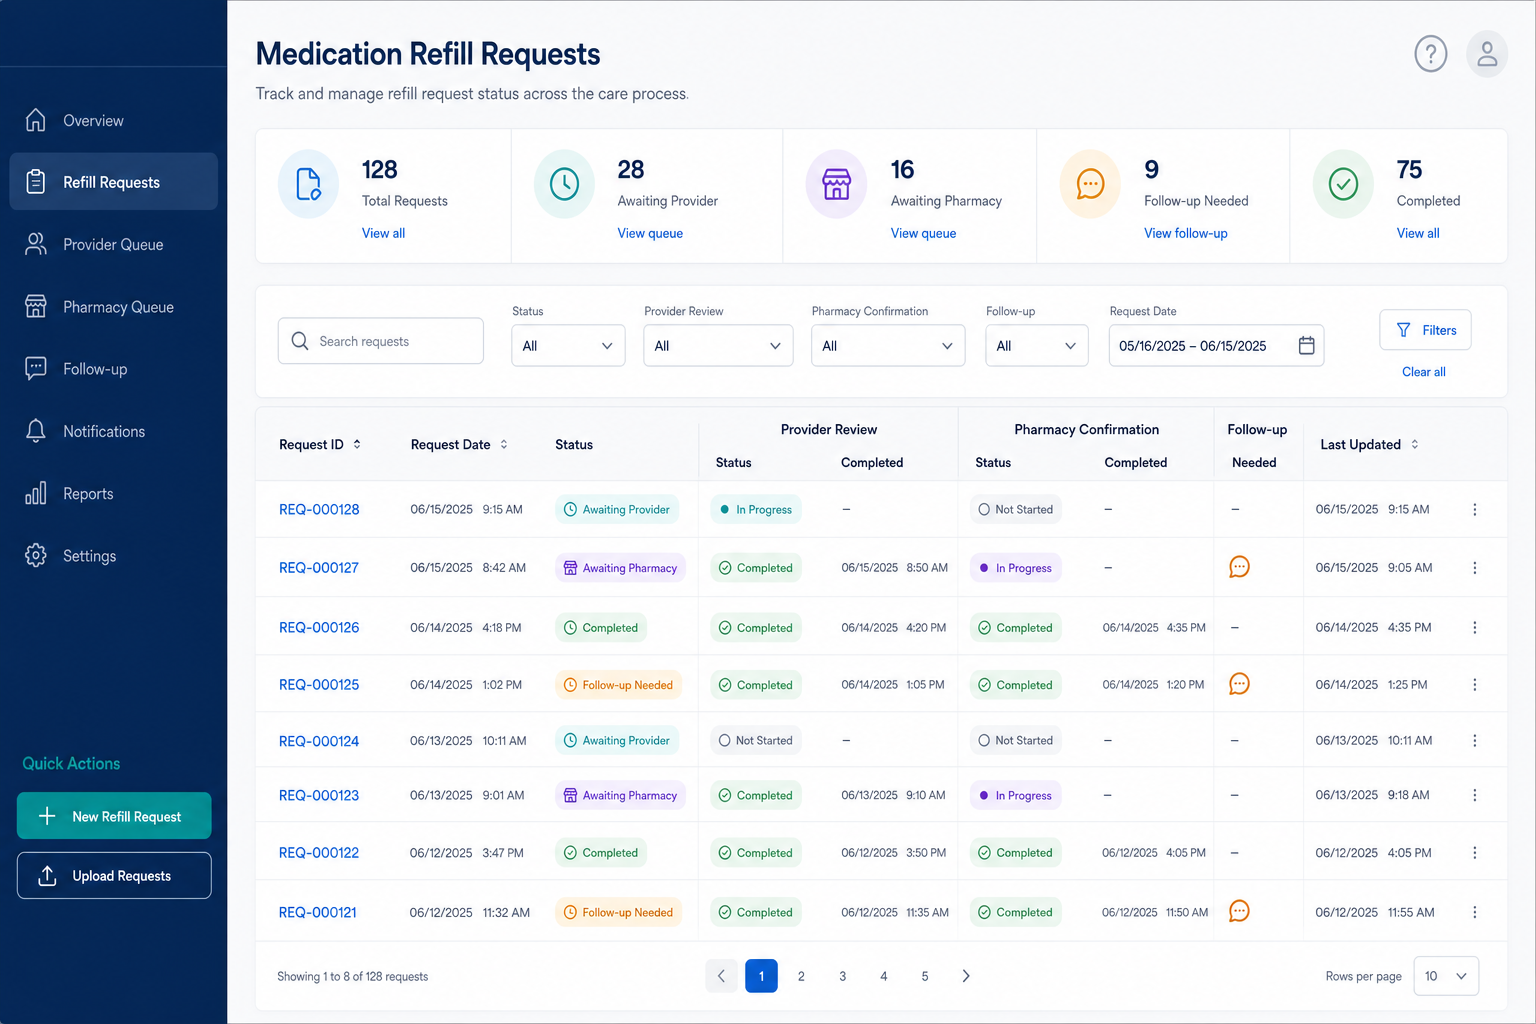Screen dimensions: 1536x1024
Task: Open Reports in the sidebar
Action: (114, 494)
